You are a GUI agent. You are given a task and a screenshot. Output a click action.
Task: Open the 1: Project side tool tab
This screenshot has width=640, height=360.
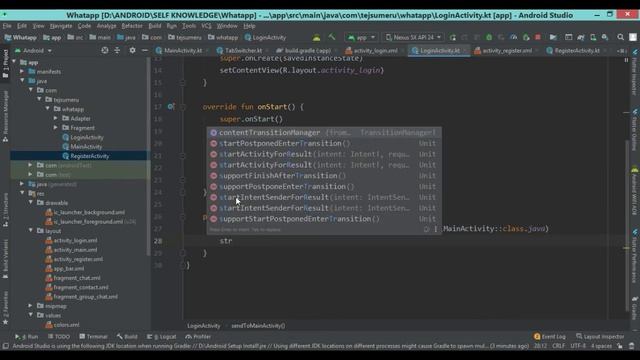click(x=5, y=64)
